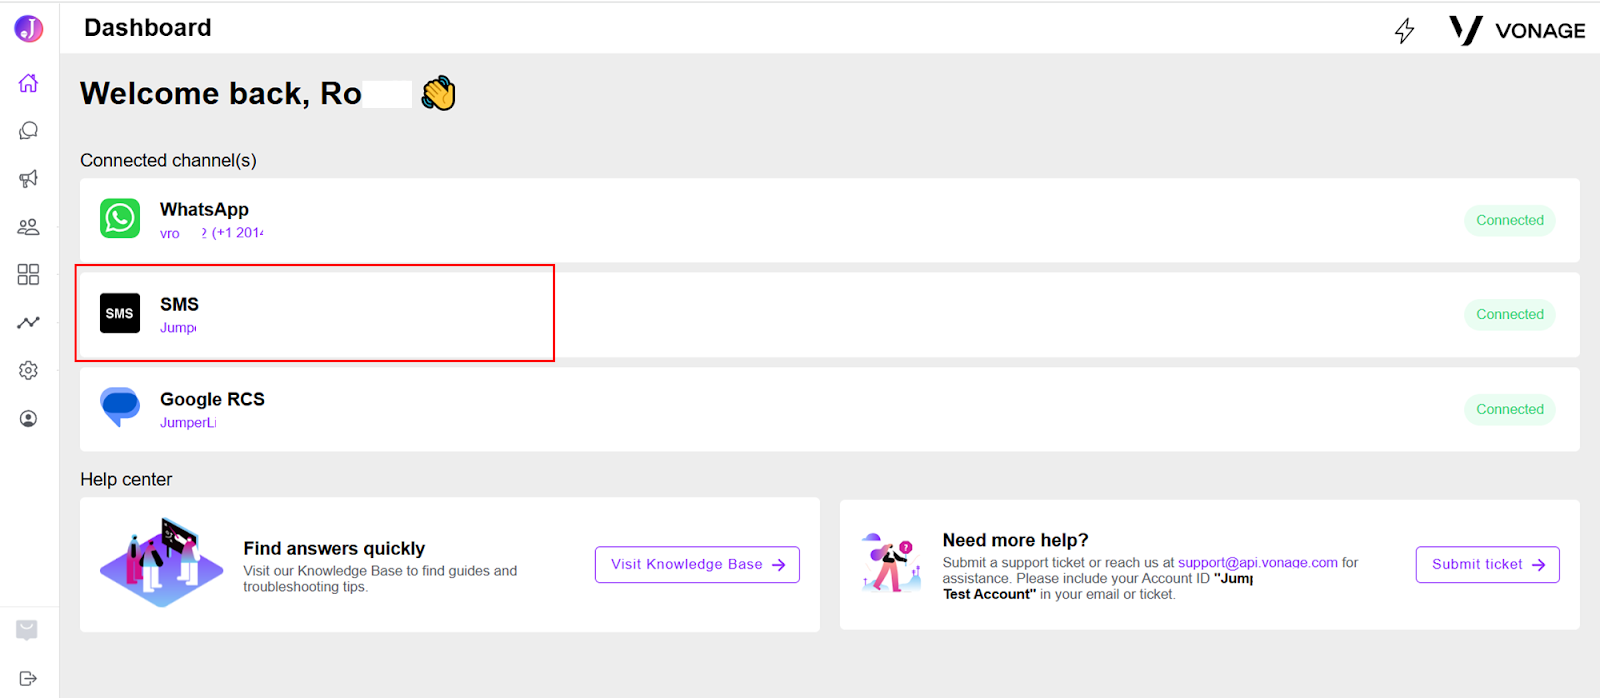The image size is (1600, 698).
Task: Click the Connected badge on WhatsApp row
Action: pos(1510,220)
